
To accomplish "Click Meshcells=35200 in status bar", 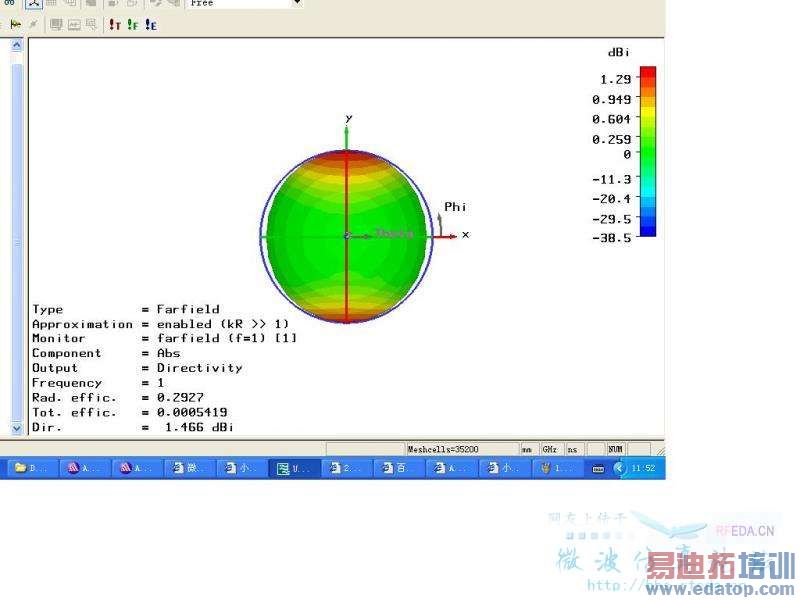I will pos(443,449).
